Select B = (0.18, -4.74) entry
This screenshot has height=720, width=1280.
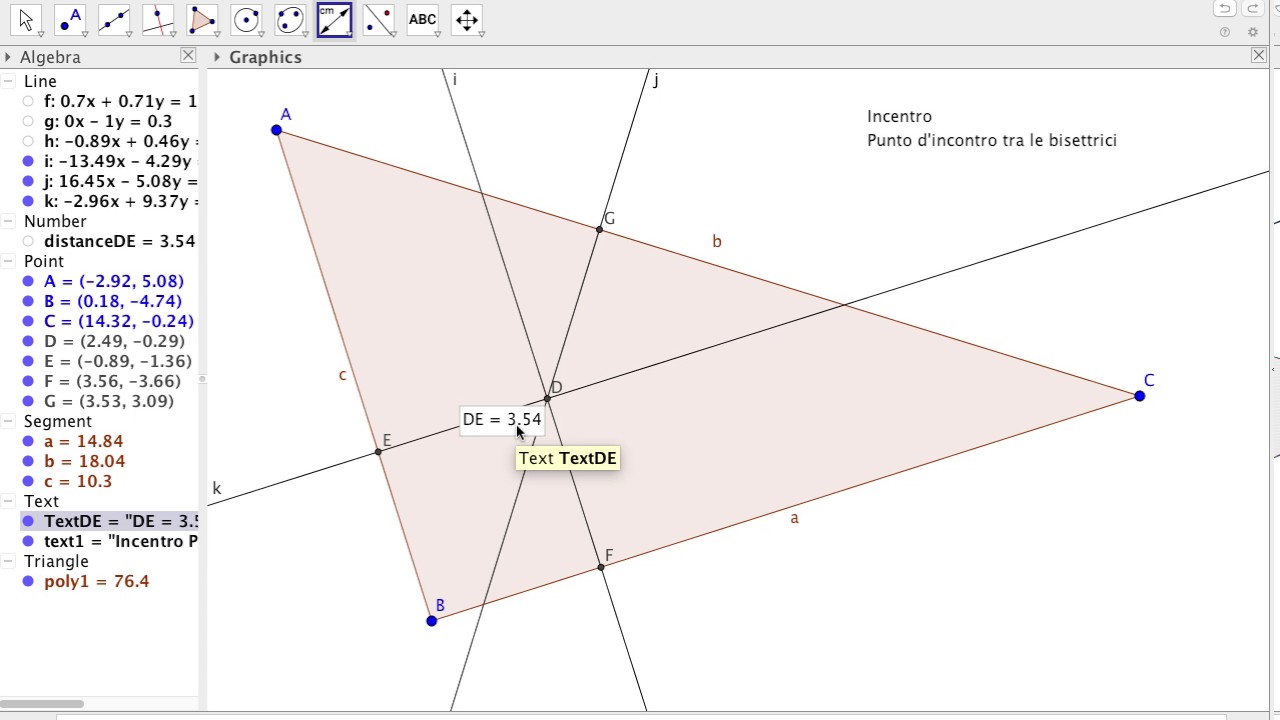(113, 301)
